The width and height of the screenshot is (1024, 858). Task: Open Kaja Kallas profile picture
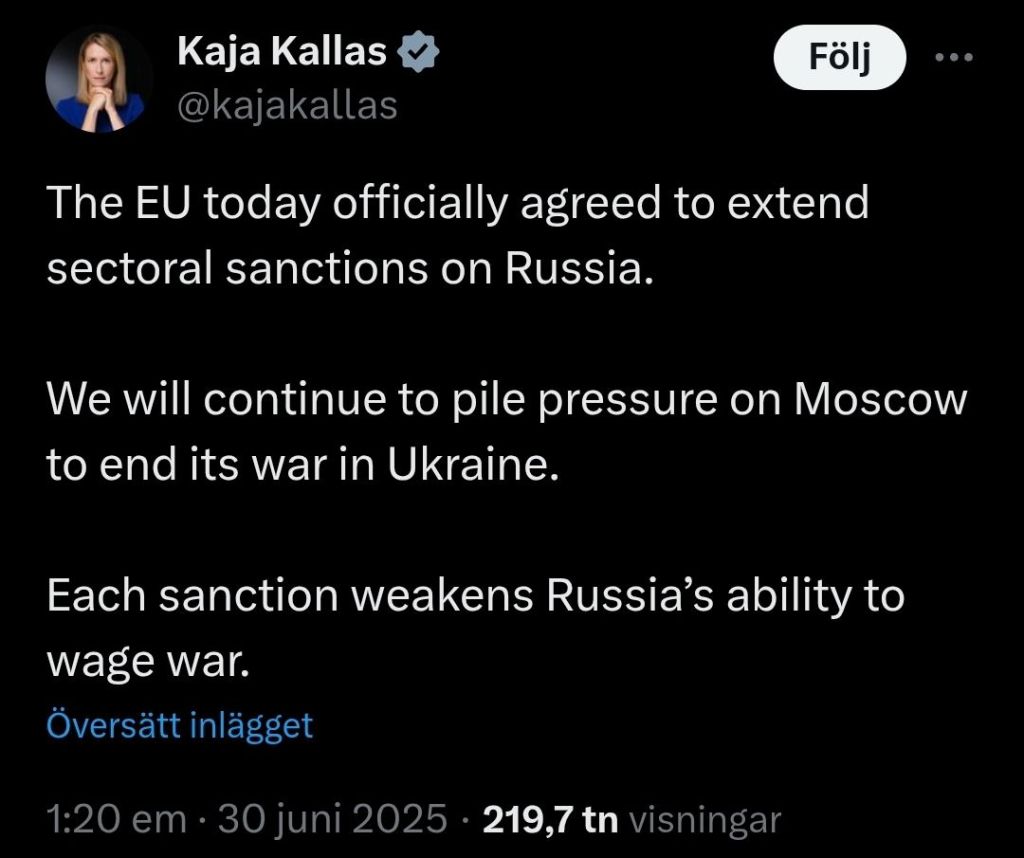(x=97, y=79)
